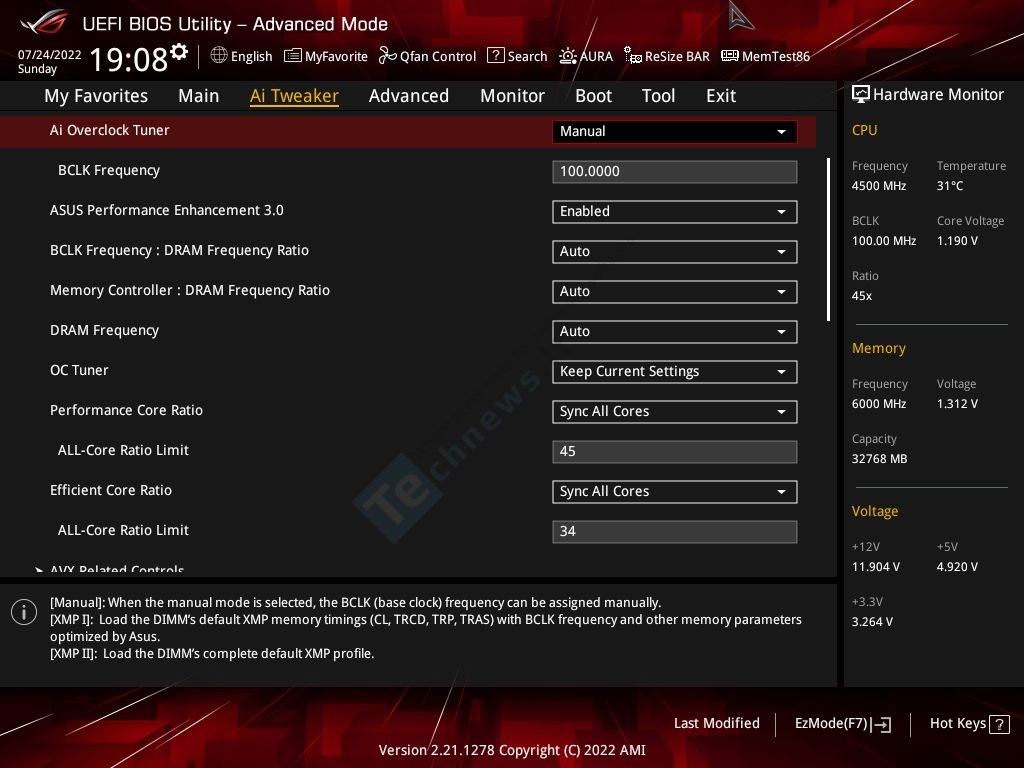Click the ReSize BAR icon

(x=633, y=56)
